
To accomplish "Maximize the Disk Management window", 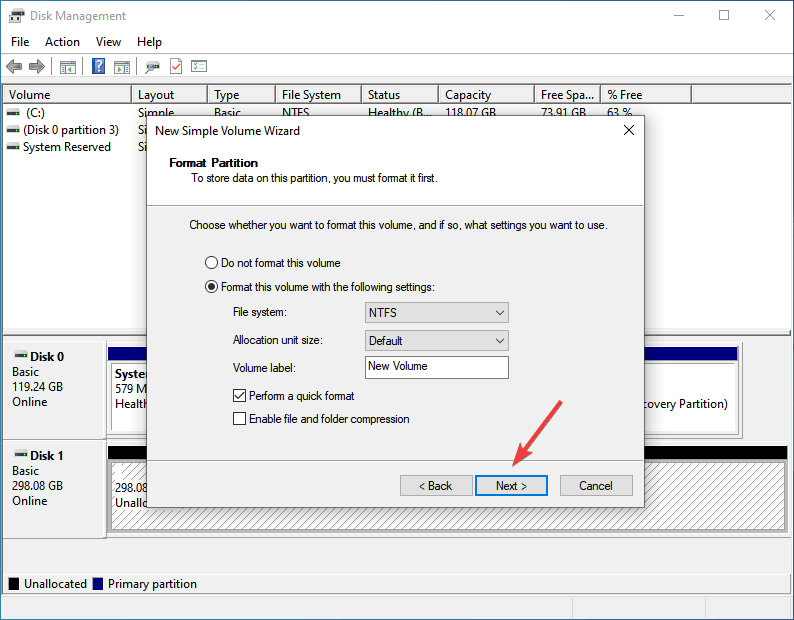I will point(724,16).
